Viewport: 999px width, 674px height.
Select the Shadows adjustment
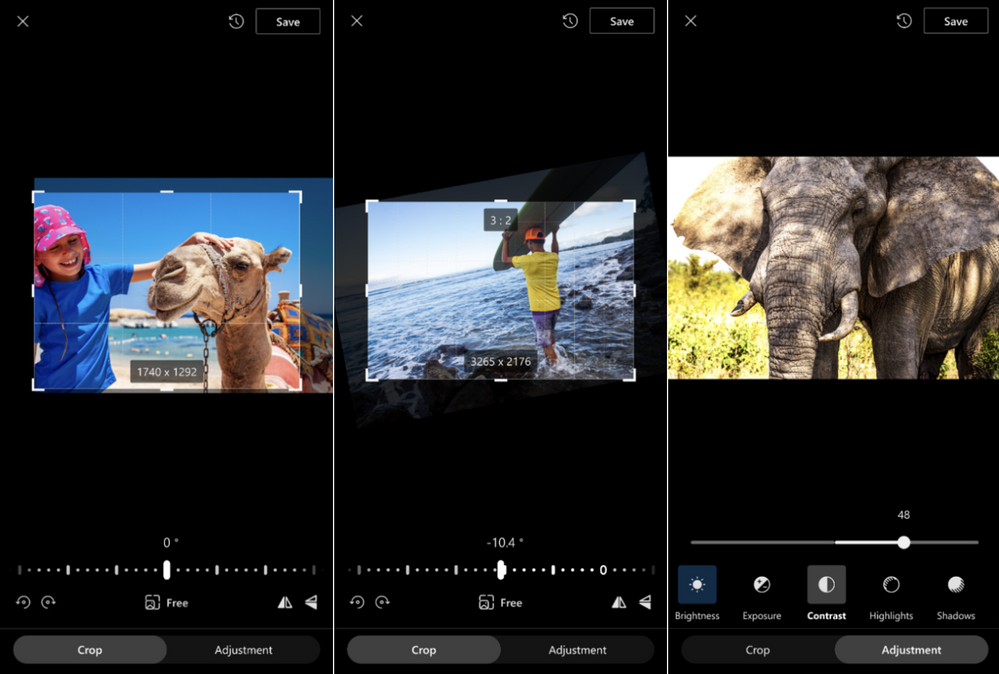pyautogui.click(x=956, y=593)
